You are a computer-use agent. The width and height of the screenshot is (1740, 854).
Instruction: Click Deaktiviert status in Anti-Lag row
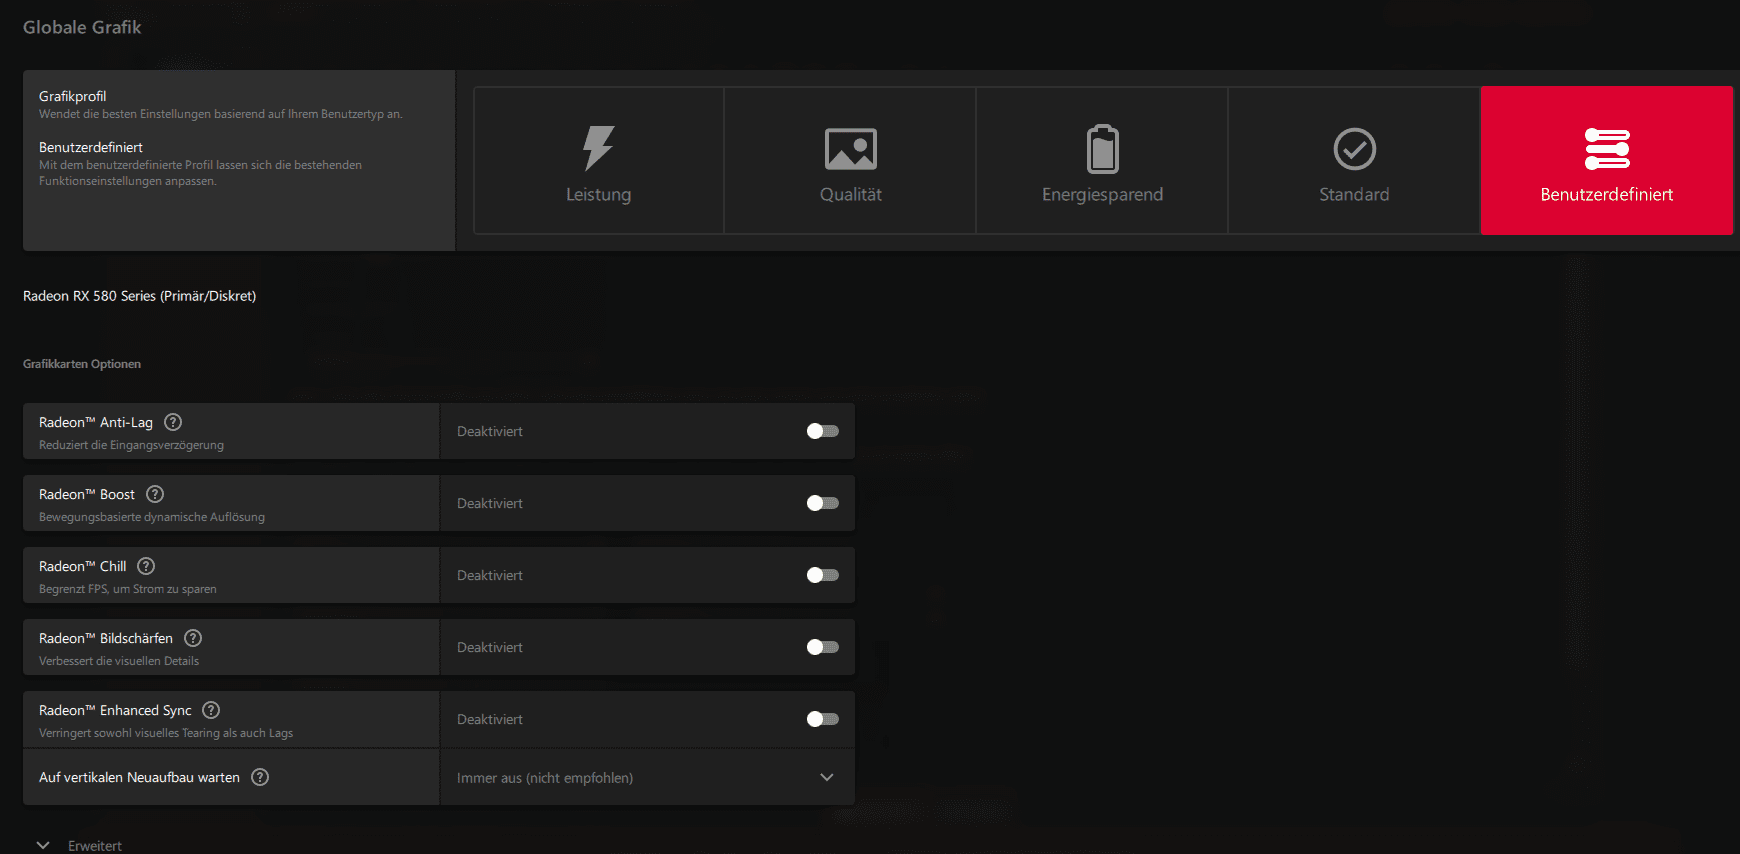click(x=490, y=431)
